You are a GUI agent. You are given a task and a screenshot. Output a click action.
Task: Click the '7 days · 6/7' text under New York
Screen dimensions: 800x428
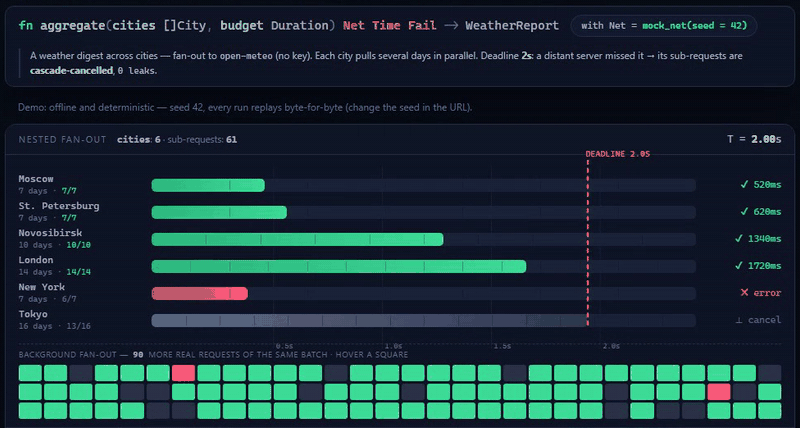(47, 299)
